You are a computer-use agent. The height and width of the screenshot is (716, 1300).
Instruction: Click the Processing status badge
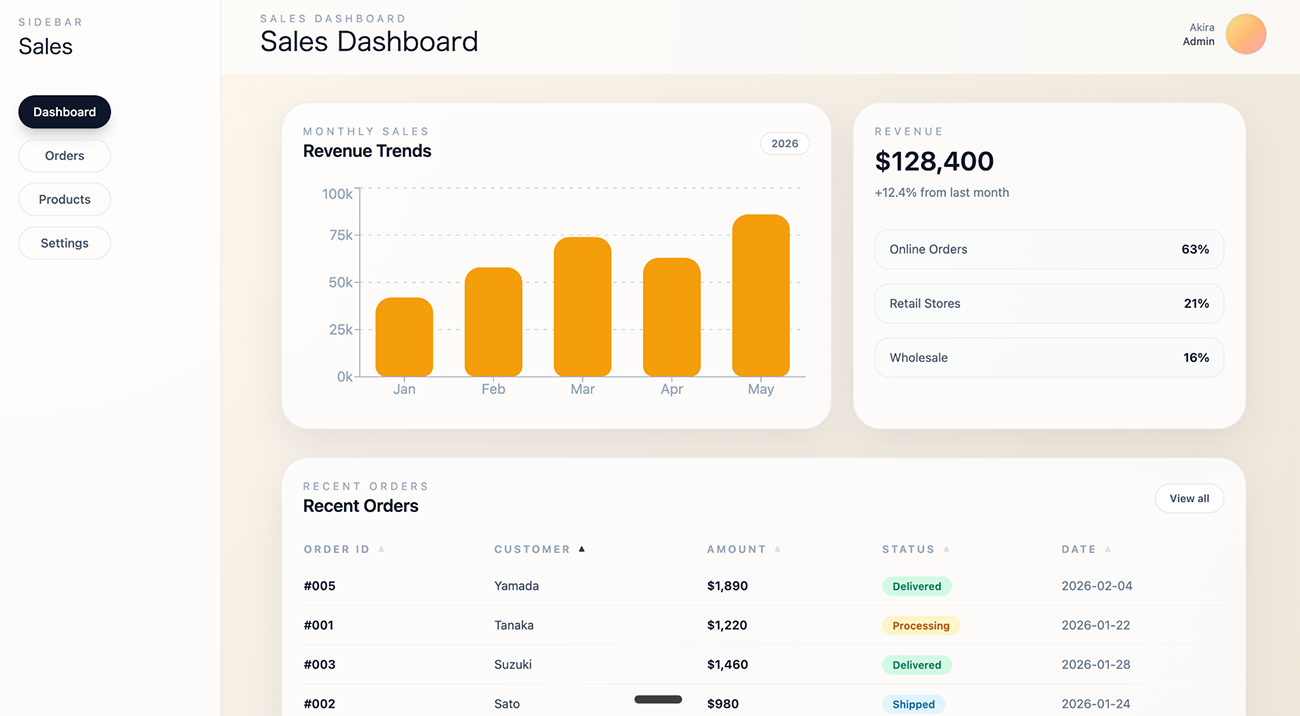(x=920, y=626)
